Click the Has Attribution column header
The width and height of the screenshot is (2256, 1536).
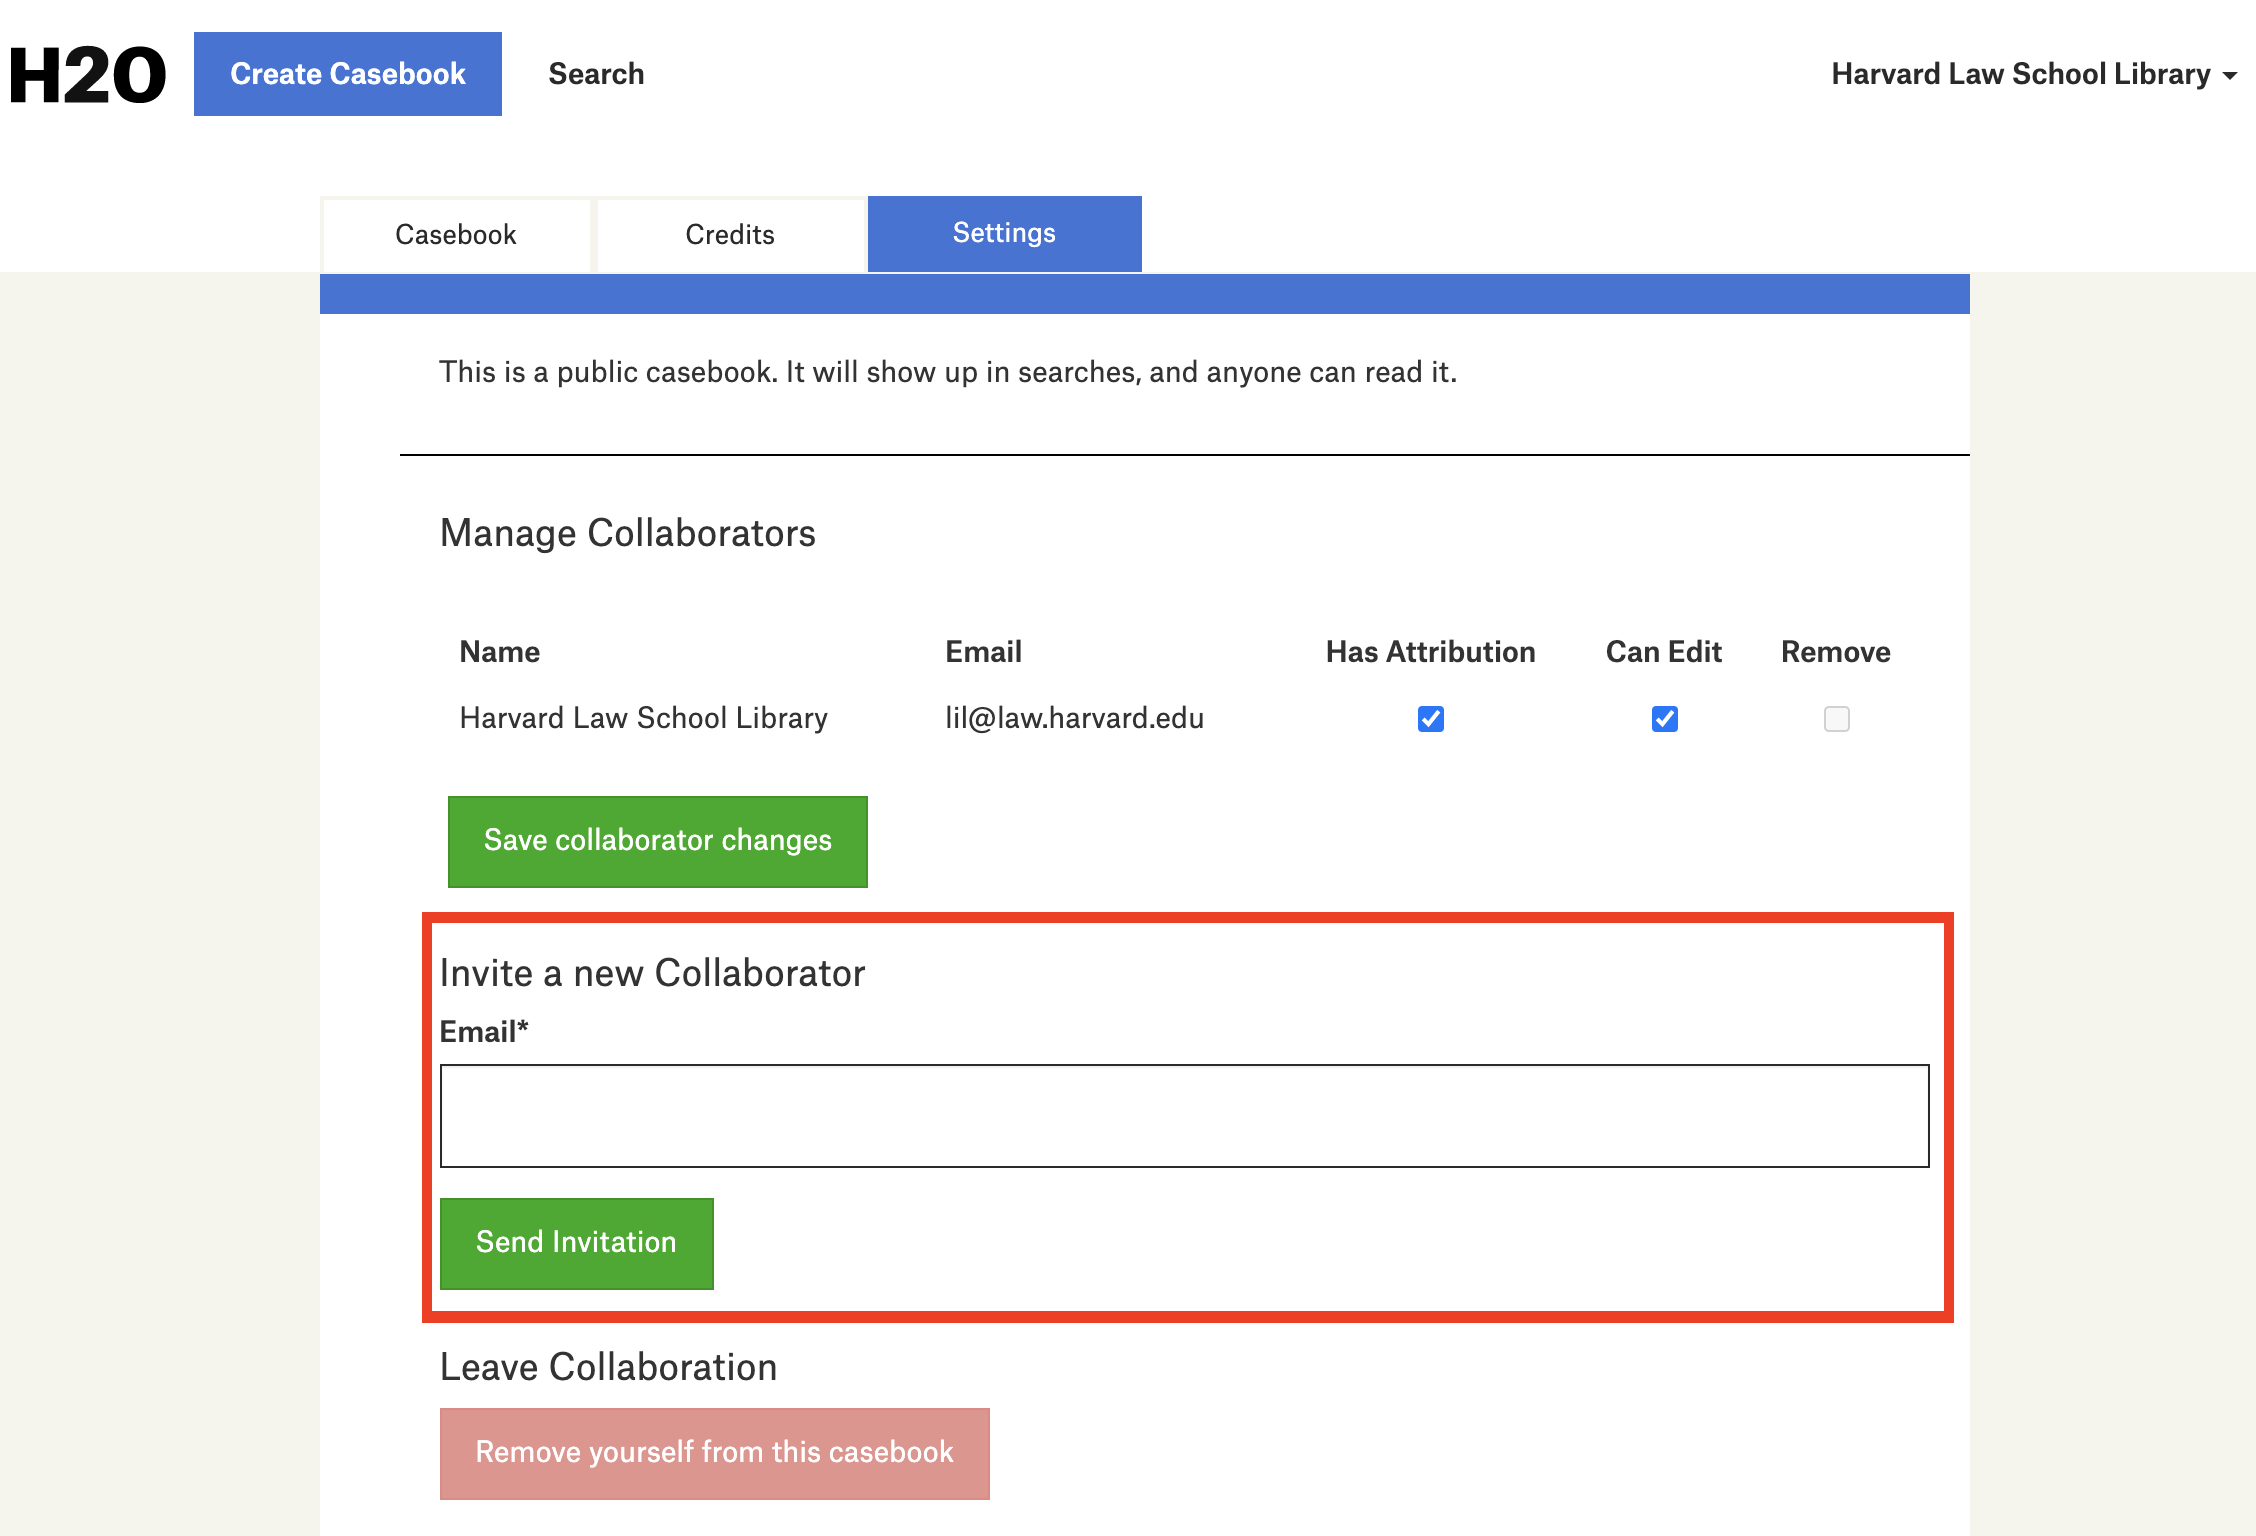tap(1431, 652)
